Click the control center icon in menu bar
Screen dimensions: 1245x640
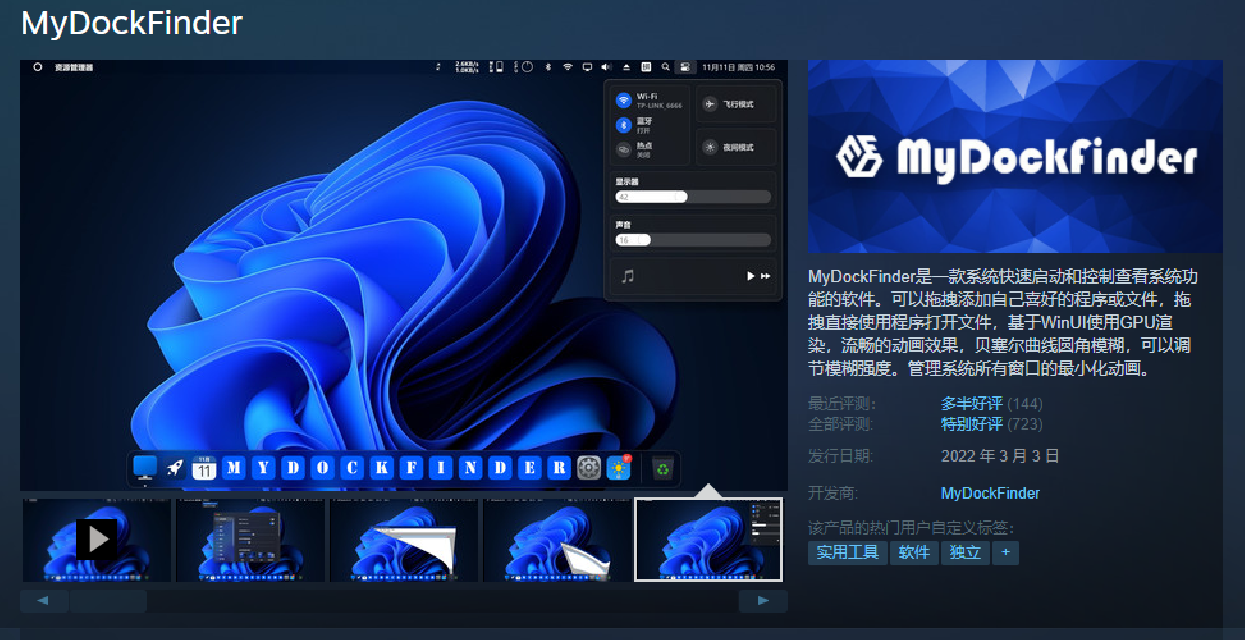[685, 67]
